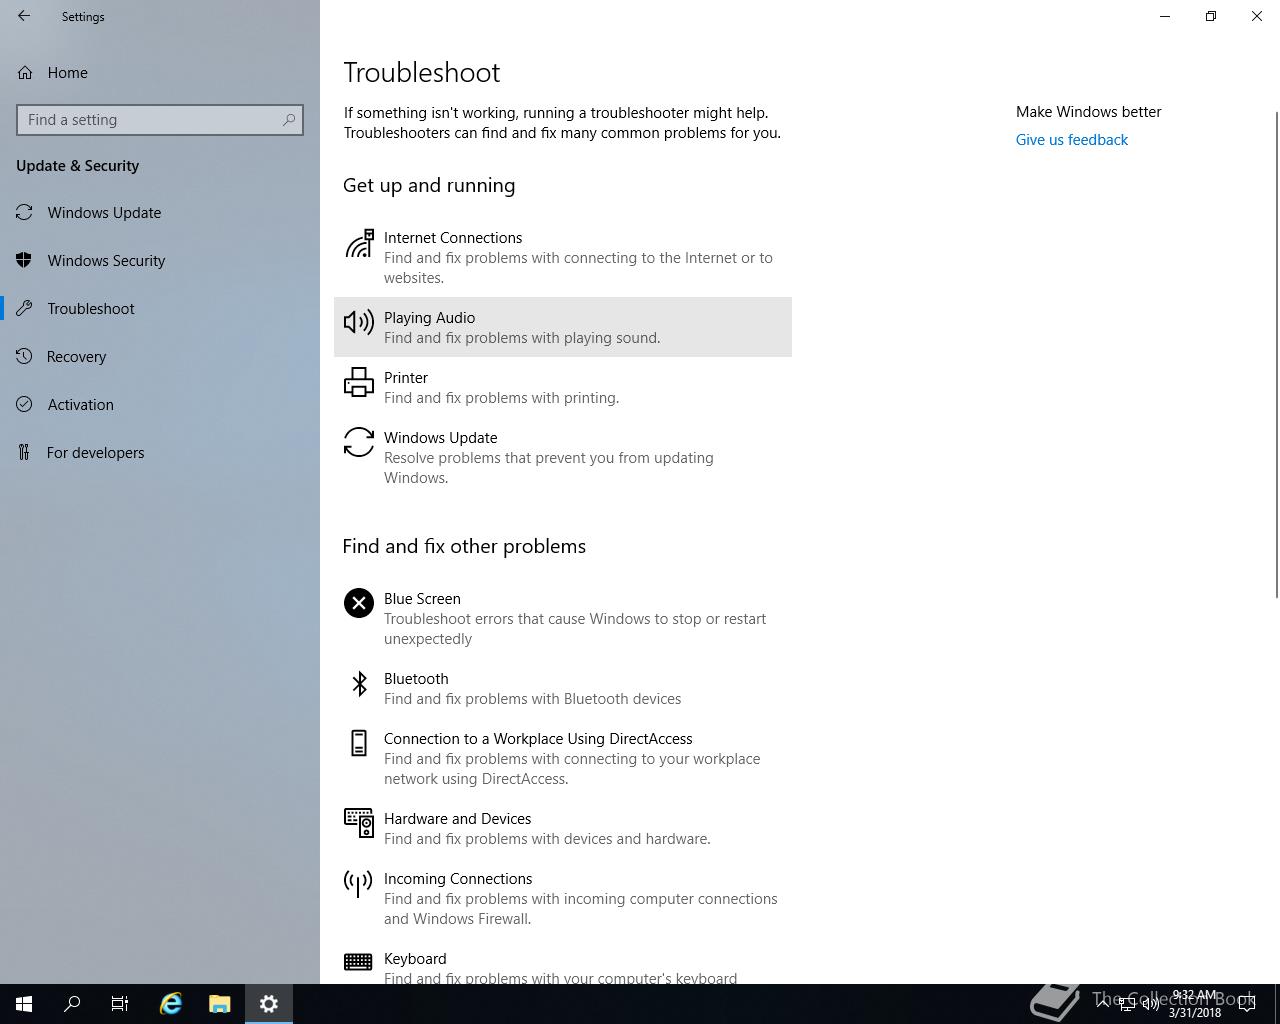Viewport: 1280px width, 1024px height.
Task: Select the Keyboard troubleshooter
Action: 563,961
